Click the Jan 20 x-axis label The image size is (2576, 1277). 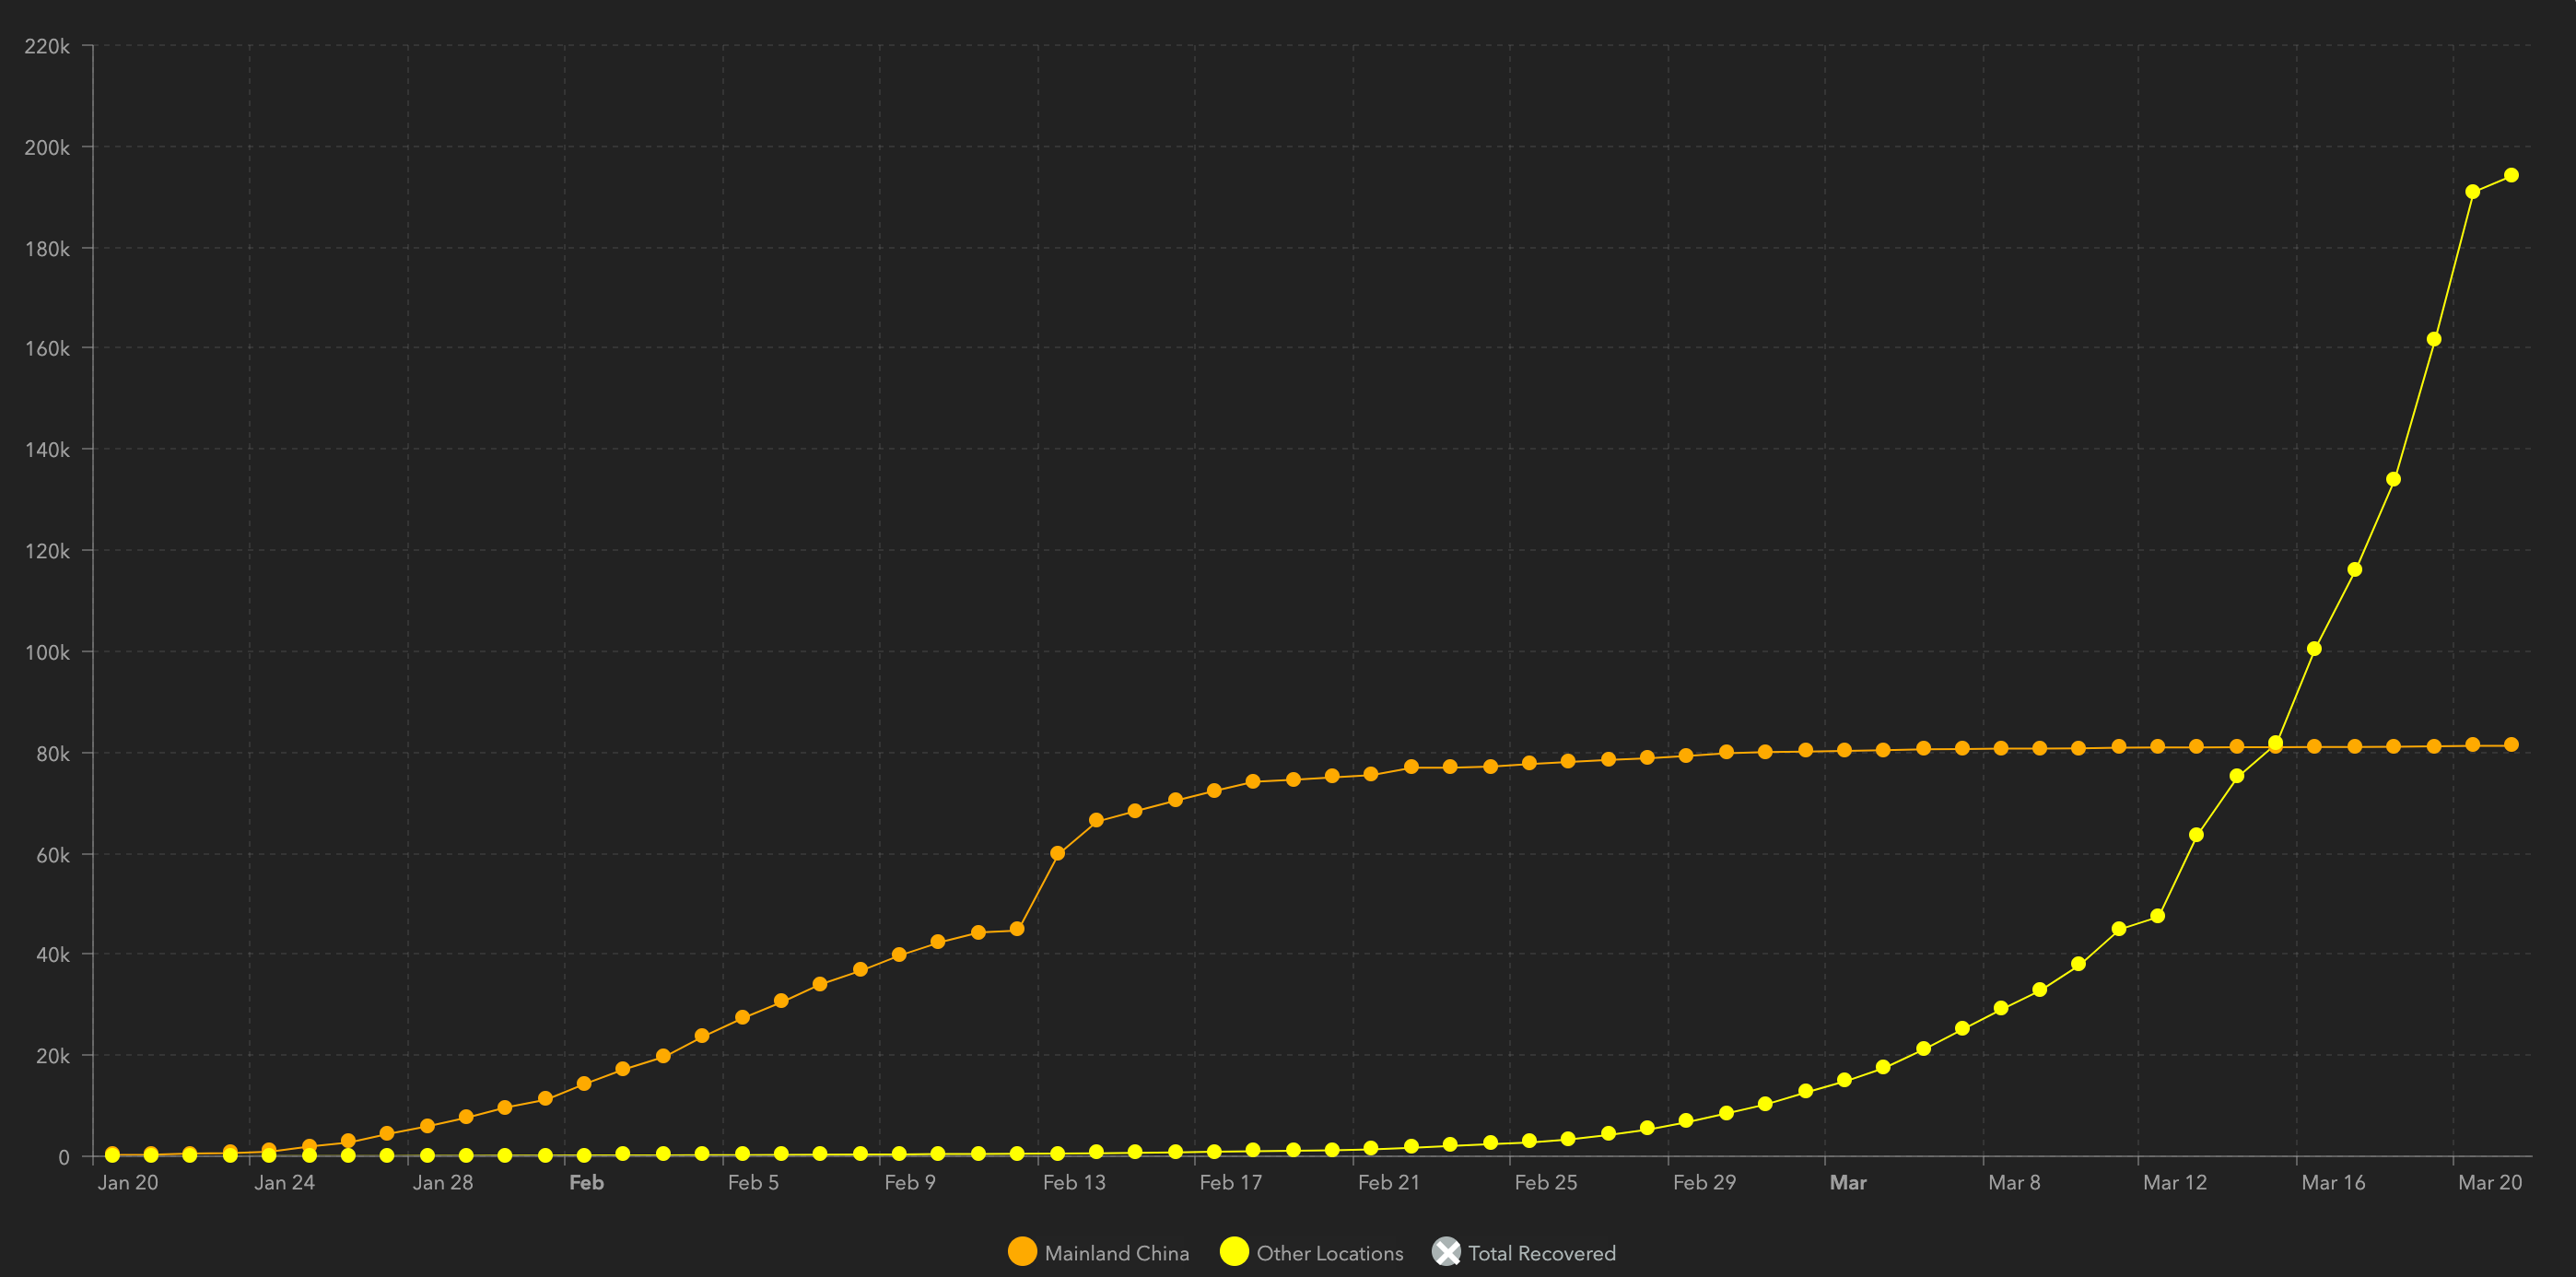pos(128,1182)
